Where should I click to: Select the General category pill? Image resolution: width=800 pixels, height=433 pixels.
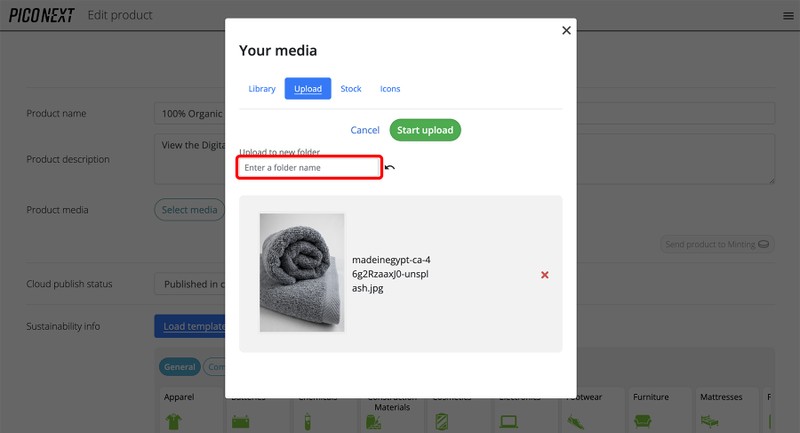[x=180, y=367]
